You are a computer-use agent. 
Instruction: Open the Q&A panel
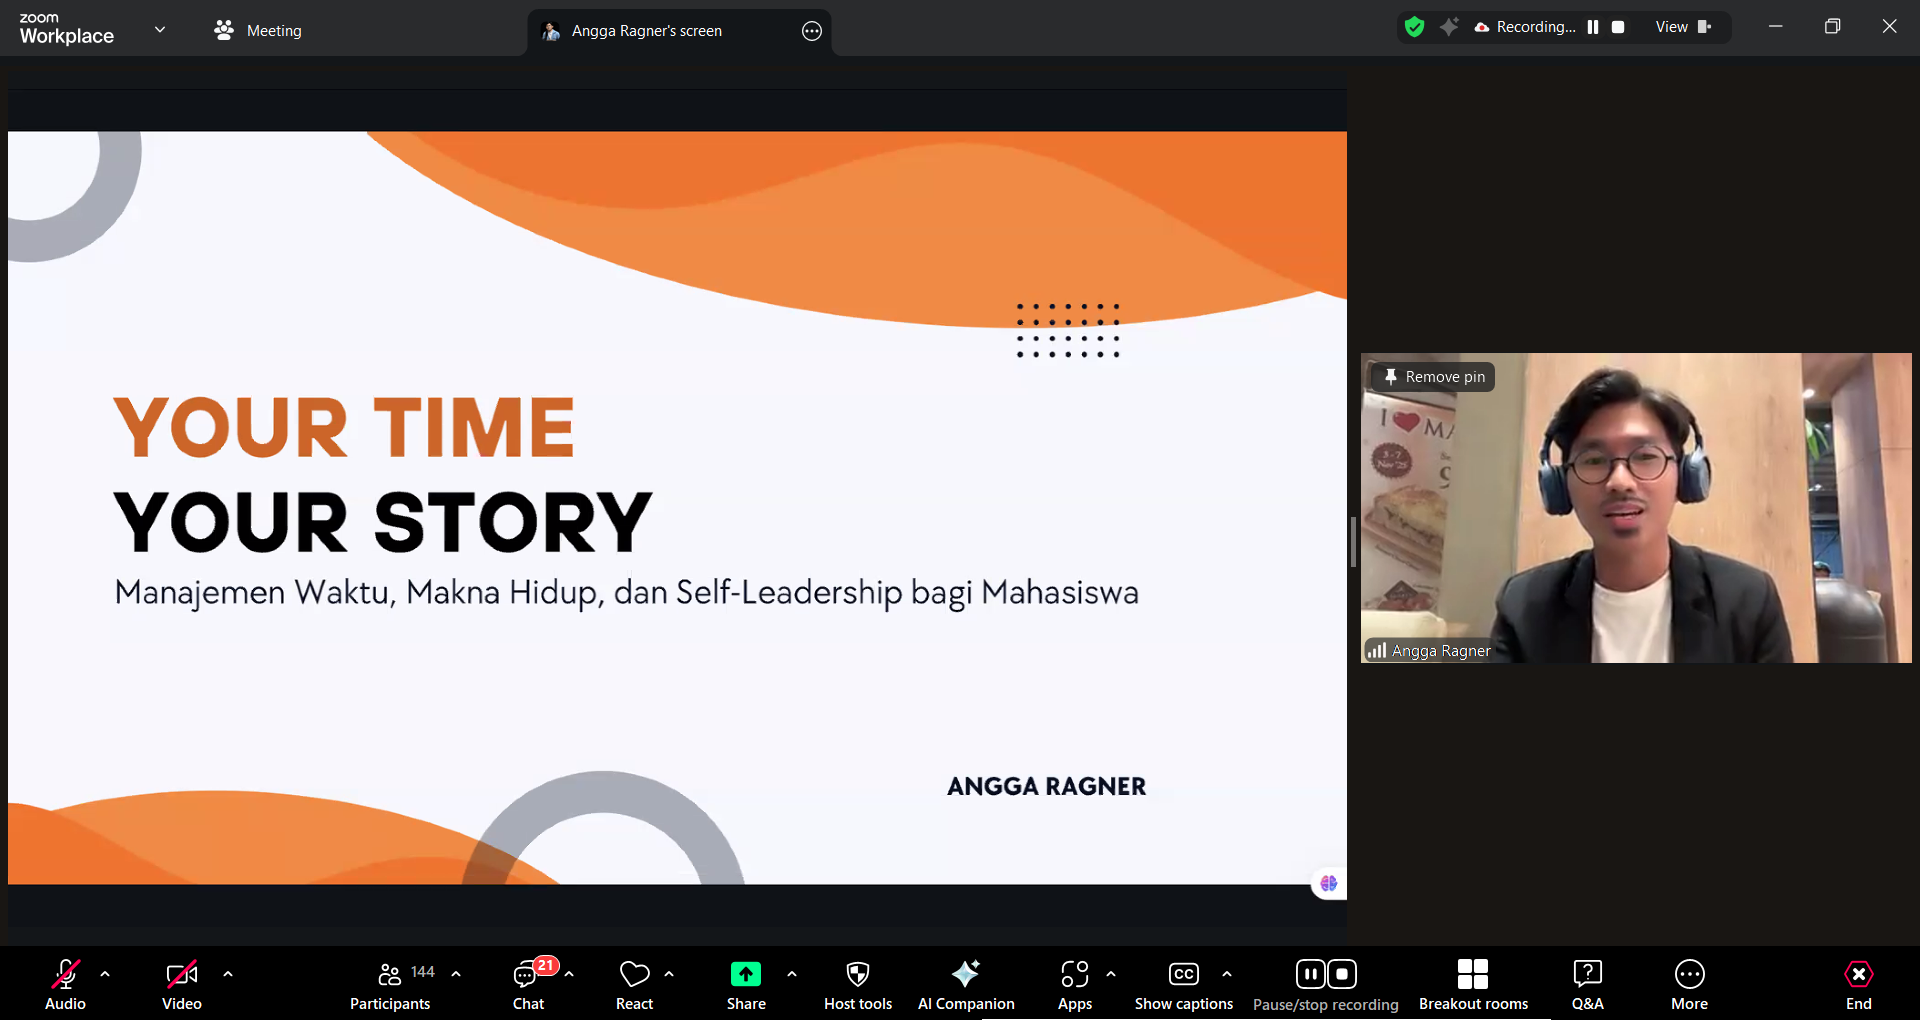point(1587,984)
